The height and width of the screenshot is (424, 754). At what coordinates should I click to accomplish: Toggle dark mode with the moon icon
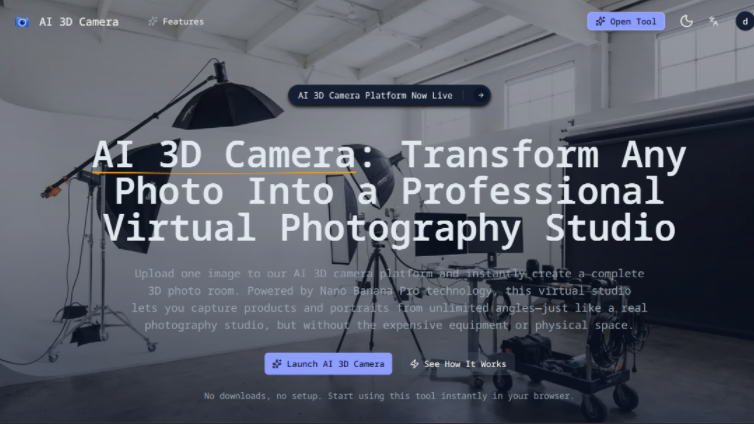tap(687, 21)
